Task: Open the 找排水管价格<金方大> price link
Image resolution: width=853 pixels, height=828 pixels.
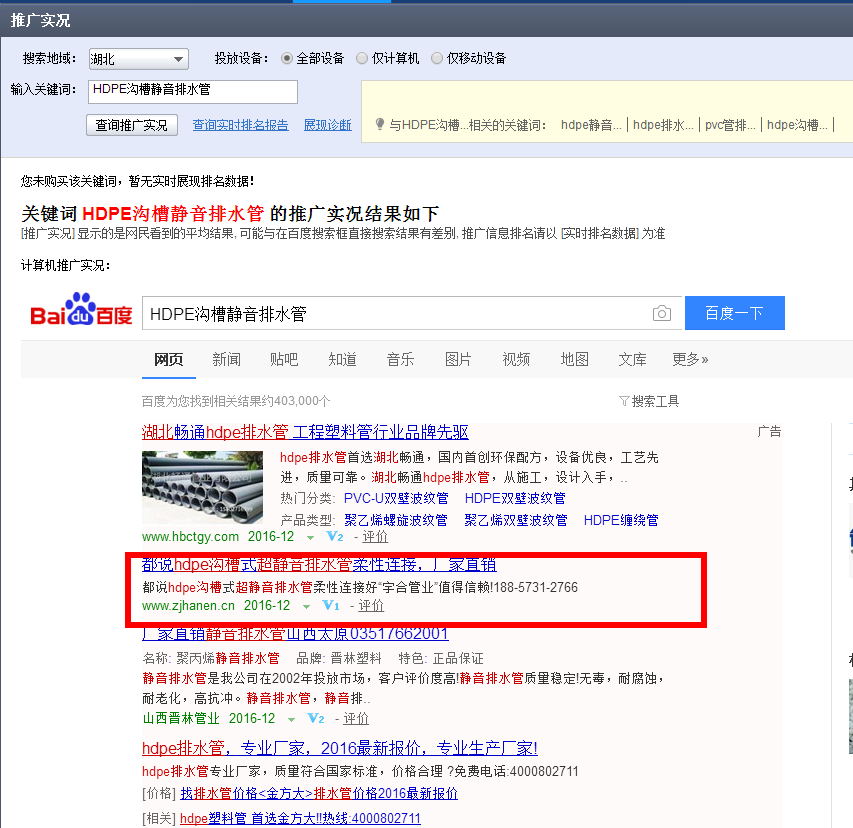Action: pos(319,794)
